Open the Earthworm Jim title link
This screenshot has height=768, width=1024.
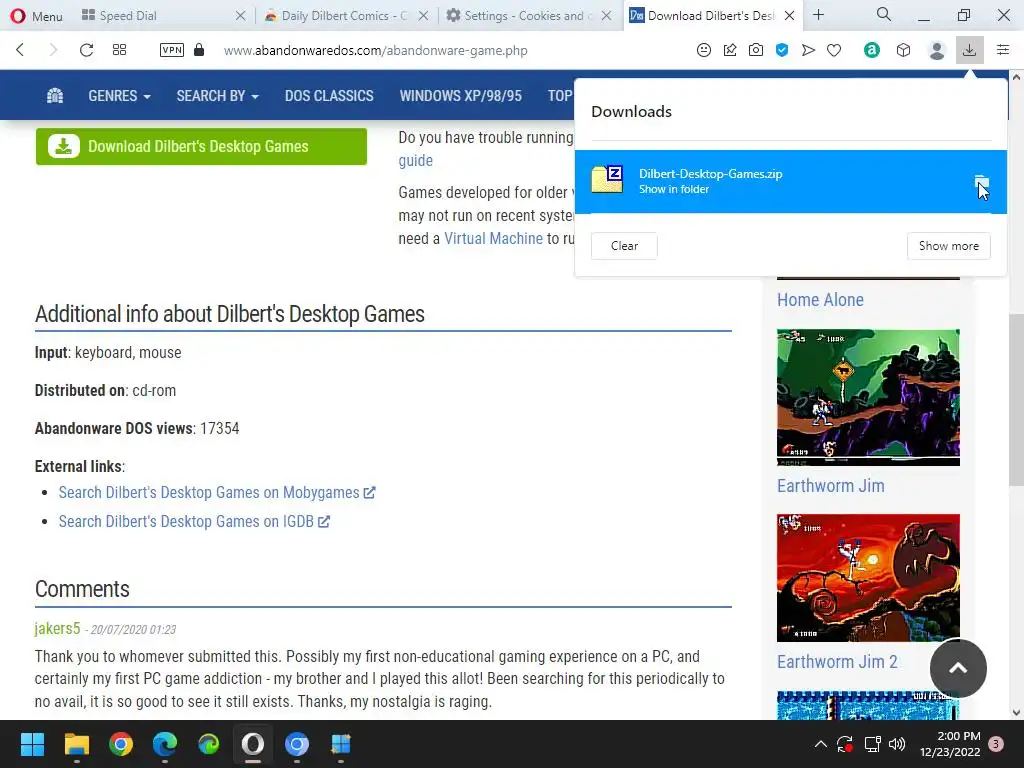[x=831, y=486]
